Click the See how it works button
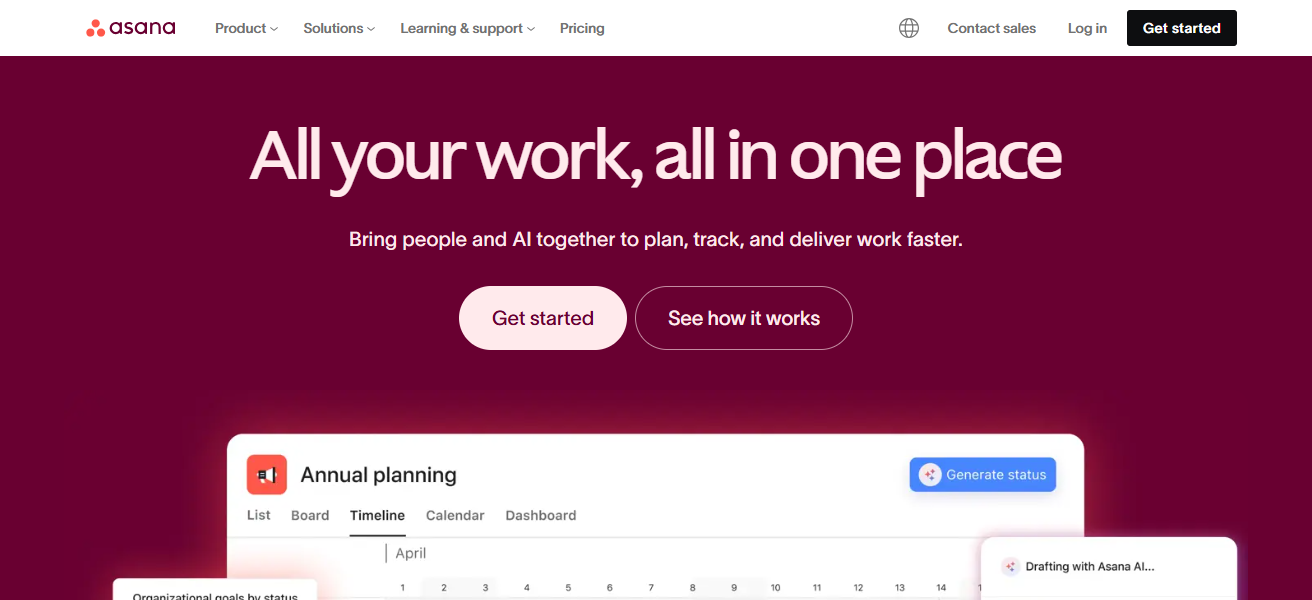1312x600 pixels. 744,318
